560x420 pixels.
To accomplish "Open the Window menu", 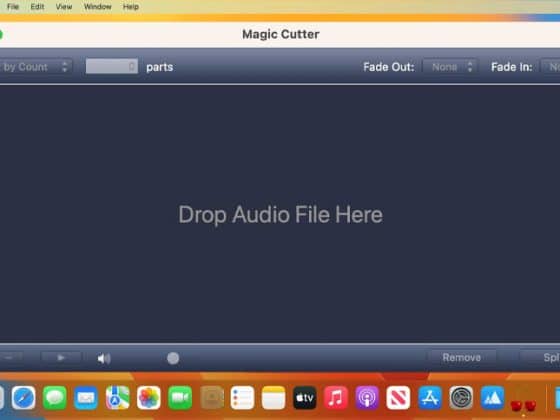I will pyautogui.click(x=98, y=6).
